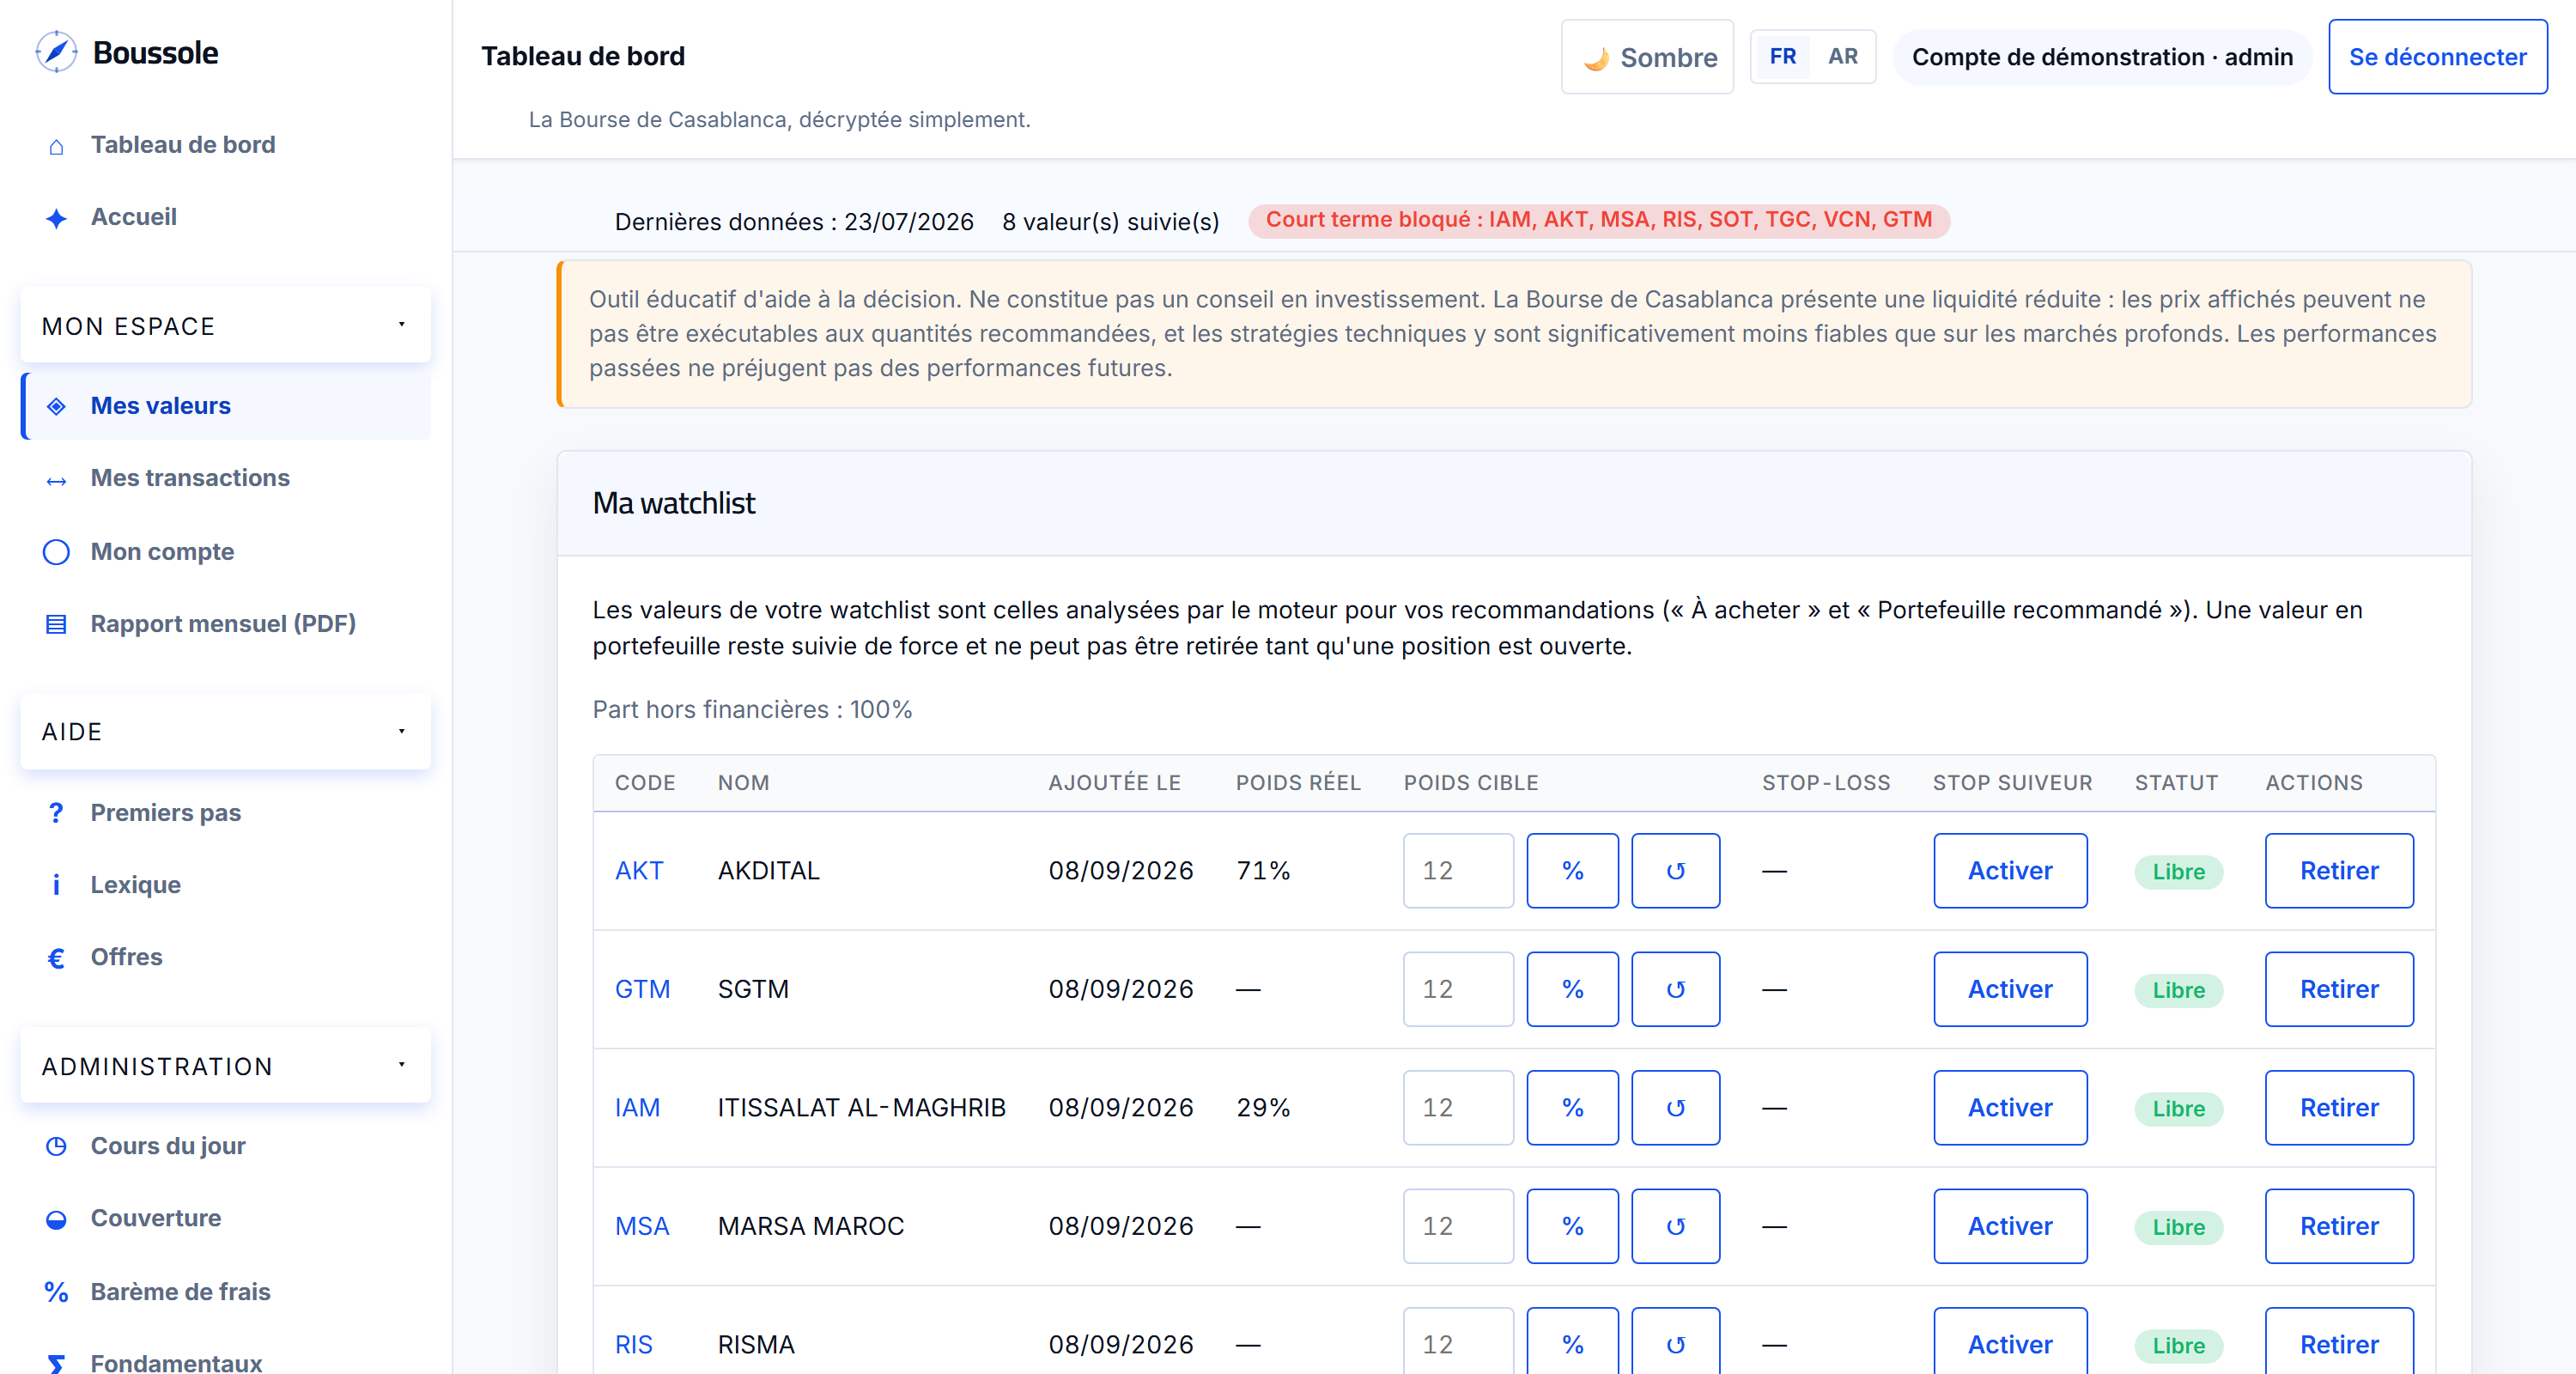Screen dimensions: 2576x1374
Task: Activate trailing stop for MSA
Action: coord(2010,1226)
